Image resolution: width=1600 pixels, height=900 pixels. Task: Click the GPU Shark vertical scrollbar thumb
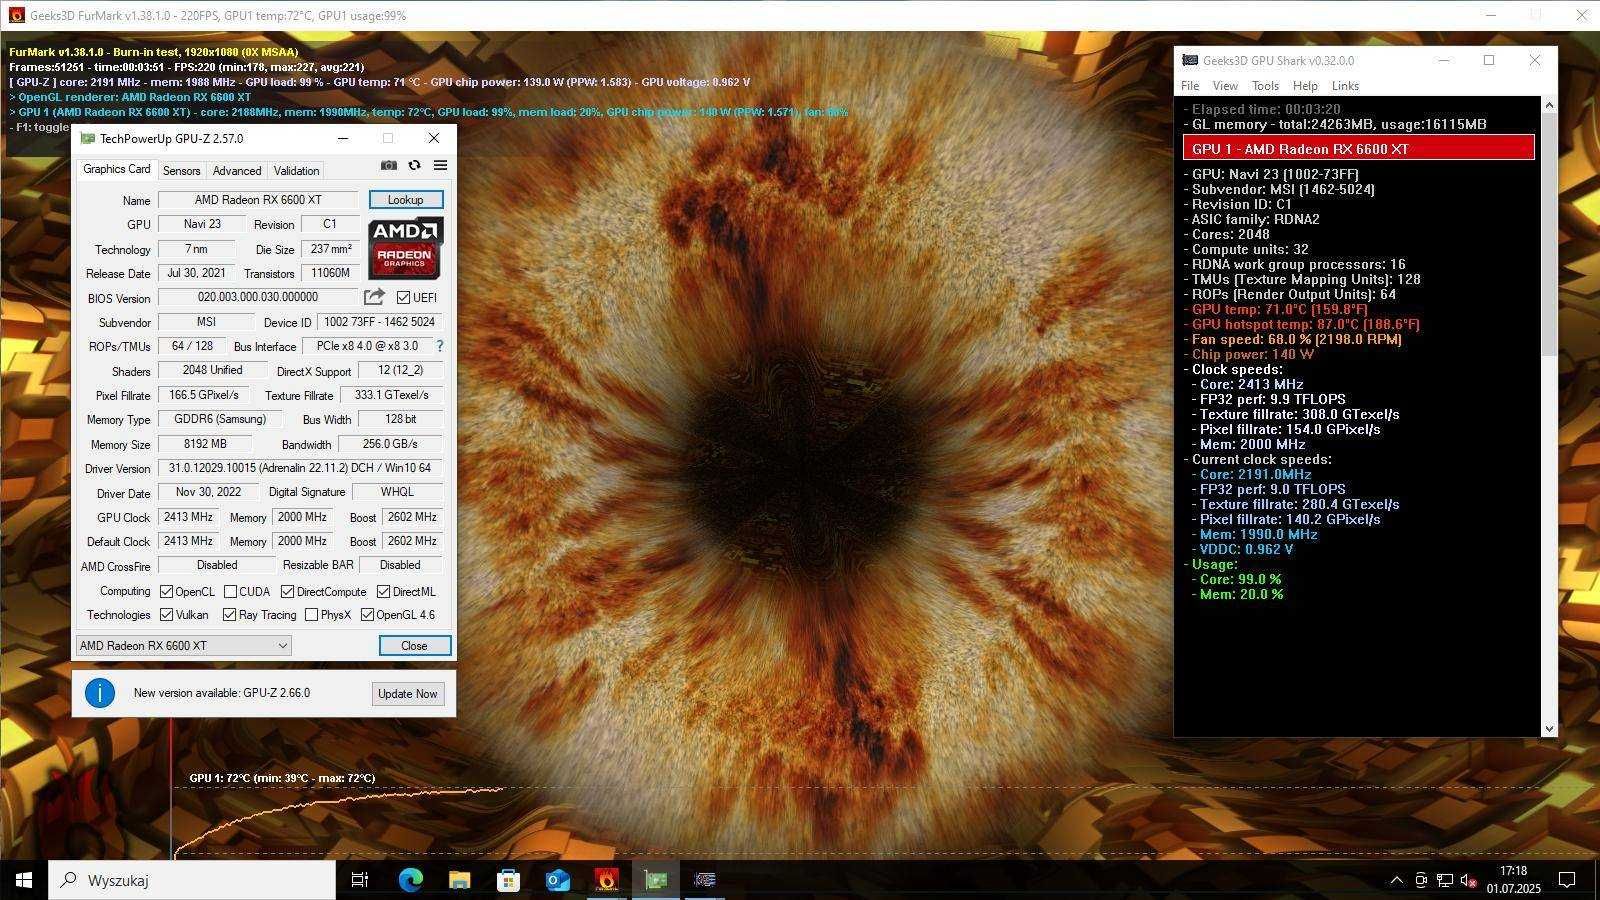1549,233
